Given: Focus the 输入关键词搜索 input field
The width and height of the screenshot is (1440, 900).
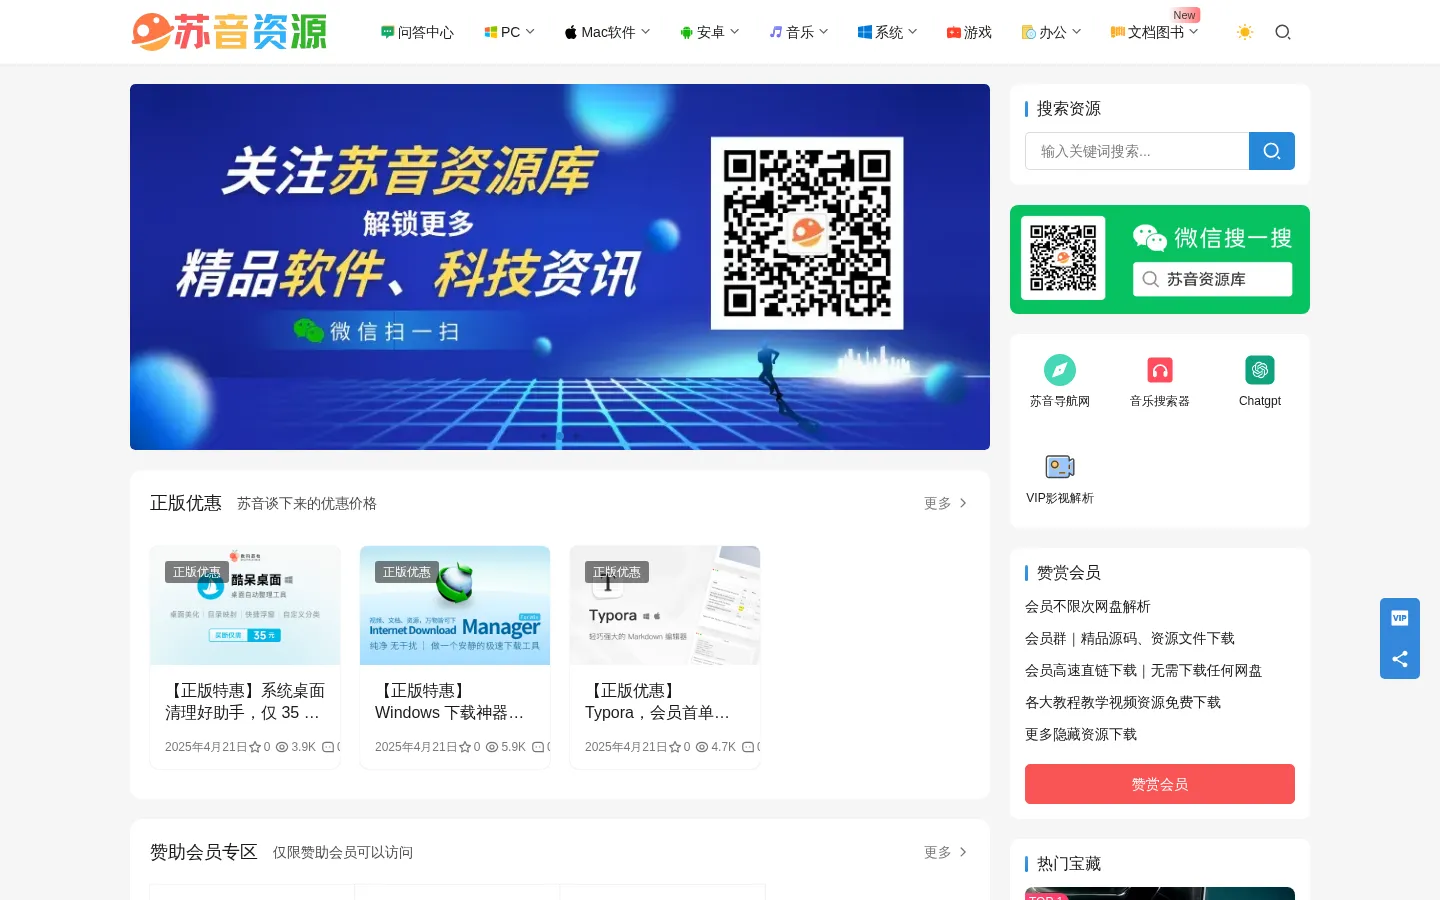Looking at the screenshot, I should pos(1137,151).
